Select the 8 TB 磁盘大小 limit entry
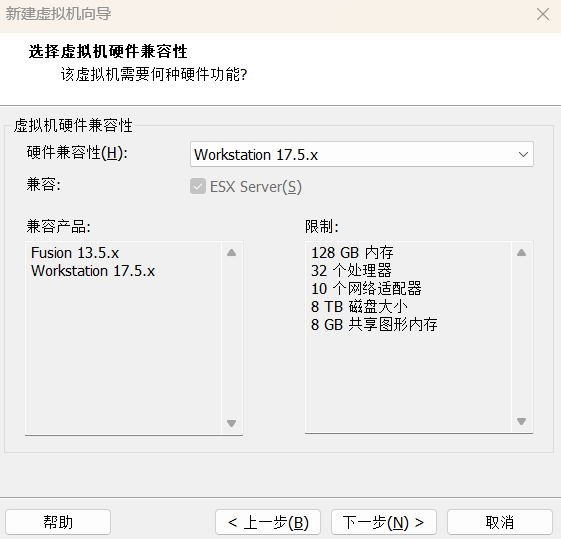 pos(359,307)
